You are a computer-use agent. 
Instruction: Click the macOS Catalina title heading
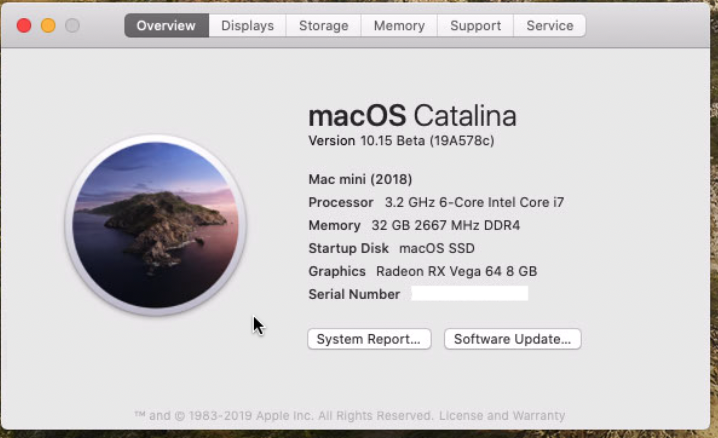tap(413, 115)
